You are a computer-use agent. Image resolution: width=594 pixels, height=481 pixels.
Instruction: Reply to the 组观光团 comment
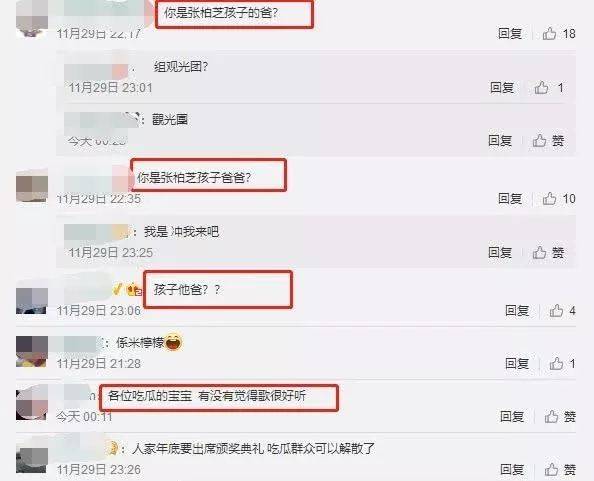coord(502,87)
